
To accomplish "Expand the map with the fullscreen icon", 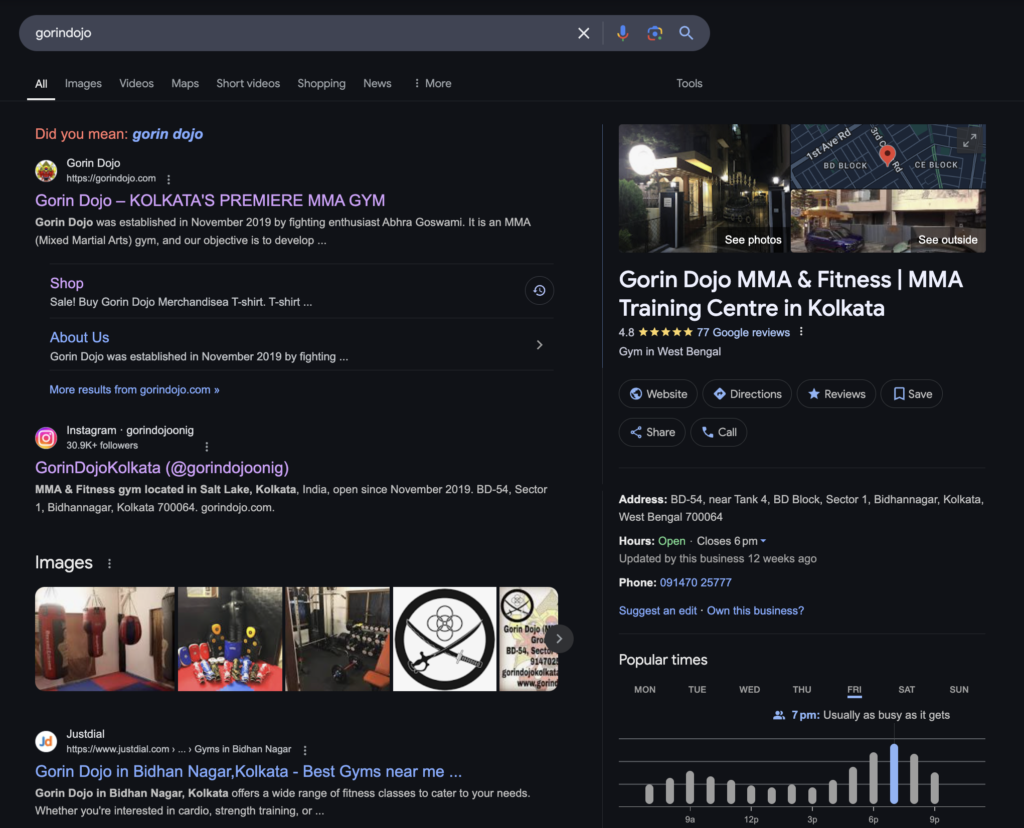I will point(970,140).
